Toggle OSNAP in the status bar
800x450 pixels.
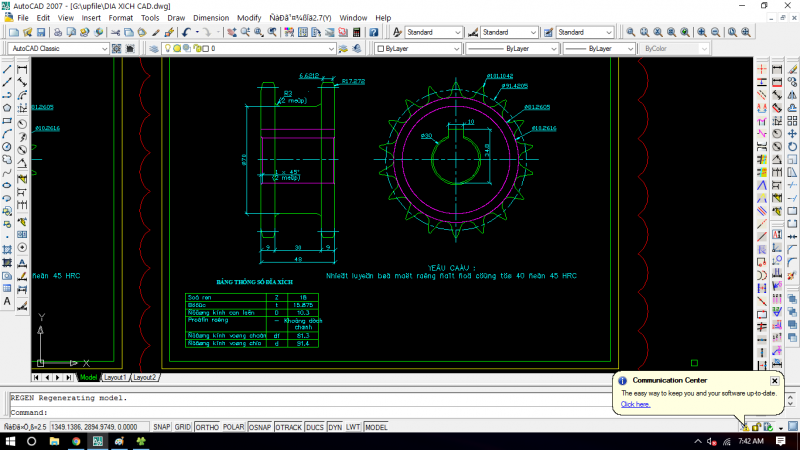[x=260, y=427]
